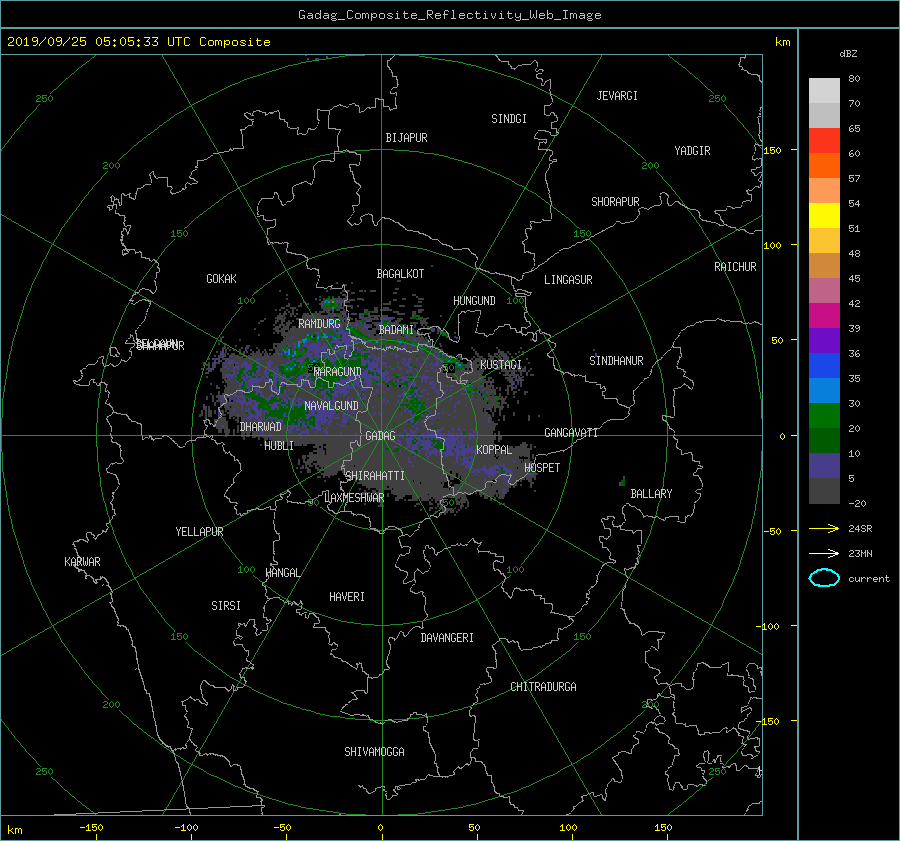This screenshot has width=900, height=841.
Task: Click the NARAGUND city label
Action: coord(338,372)
